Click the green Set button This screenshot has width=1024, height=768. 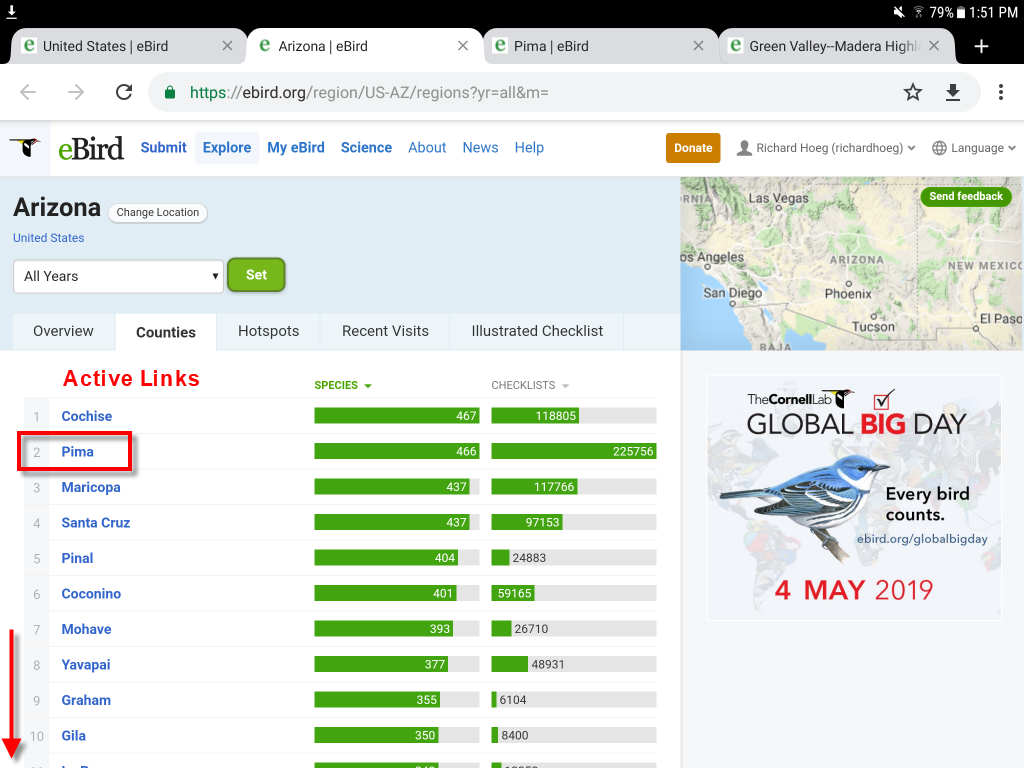click(256, 275)
